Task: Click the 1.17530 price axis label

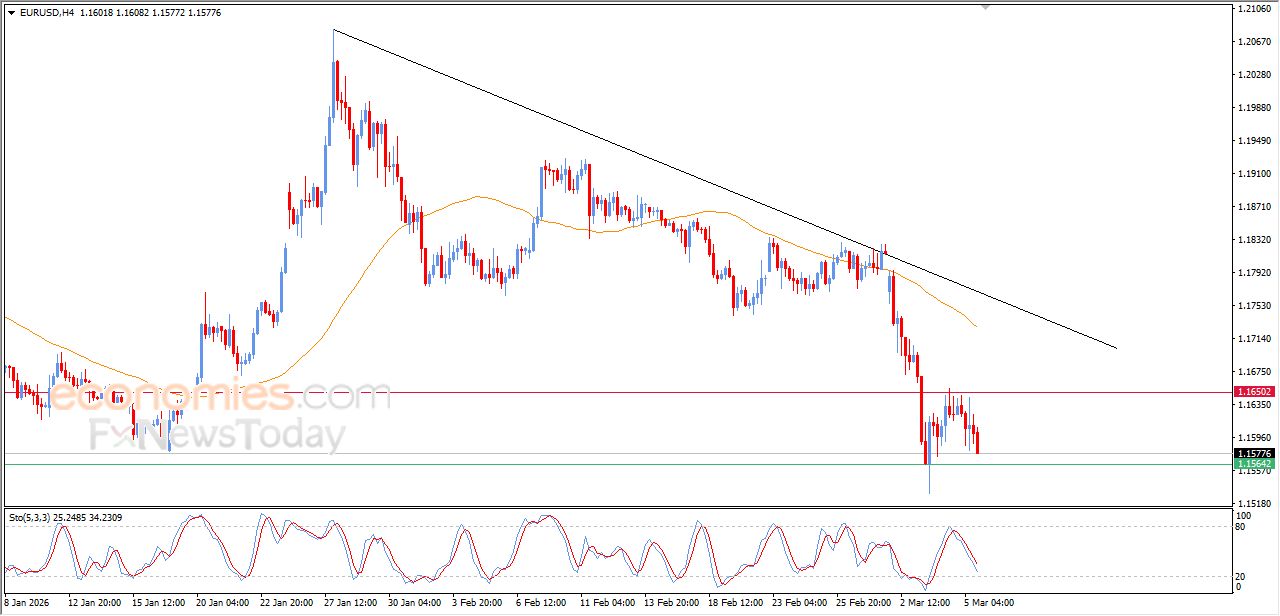Action: pos(1254,306)
